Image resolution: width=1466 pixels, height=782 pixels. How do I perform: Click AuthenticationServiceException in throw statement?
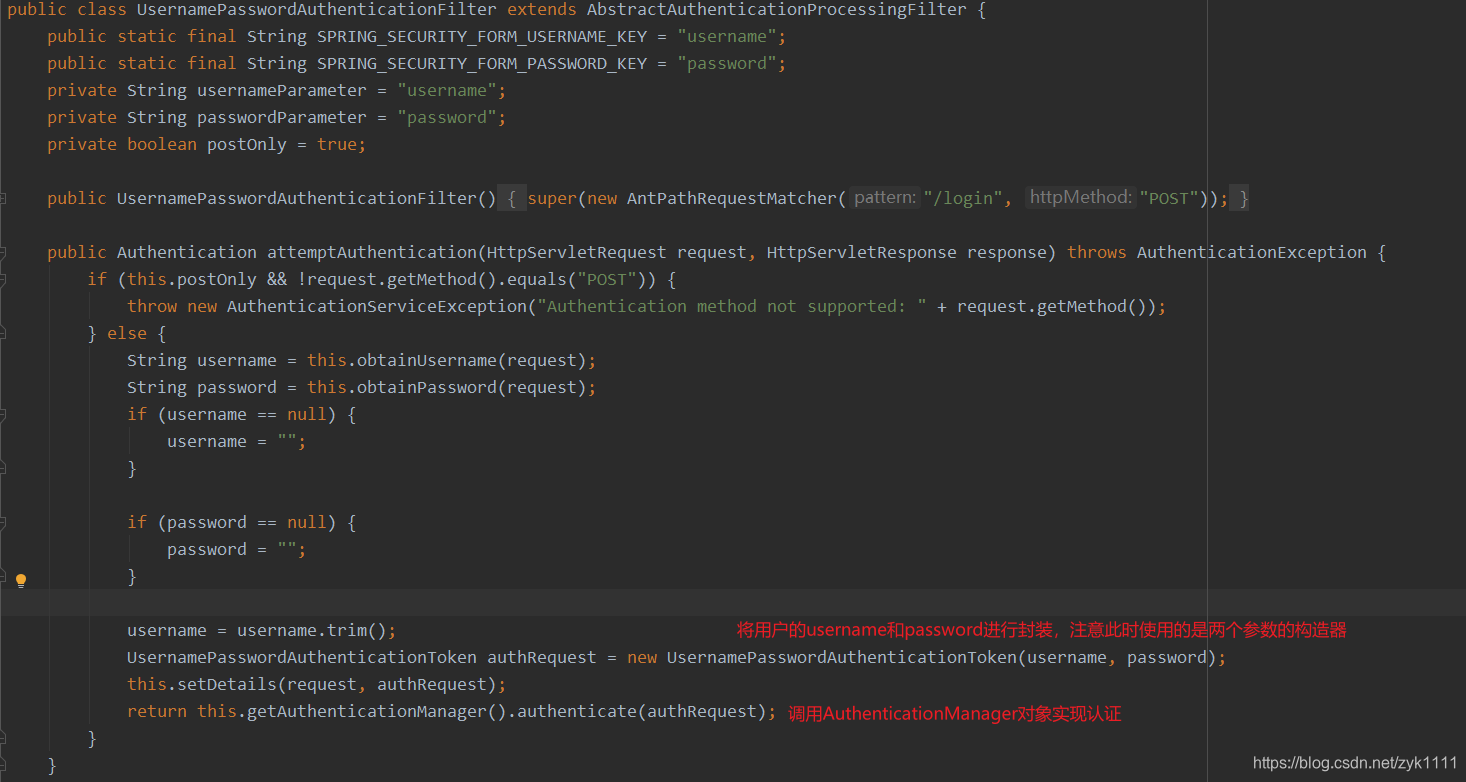tap(377, 306)
